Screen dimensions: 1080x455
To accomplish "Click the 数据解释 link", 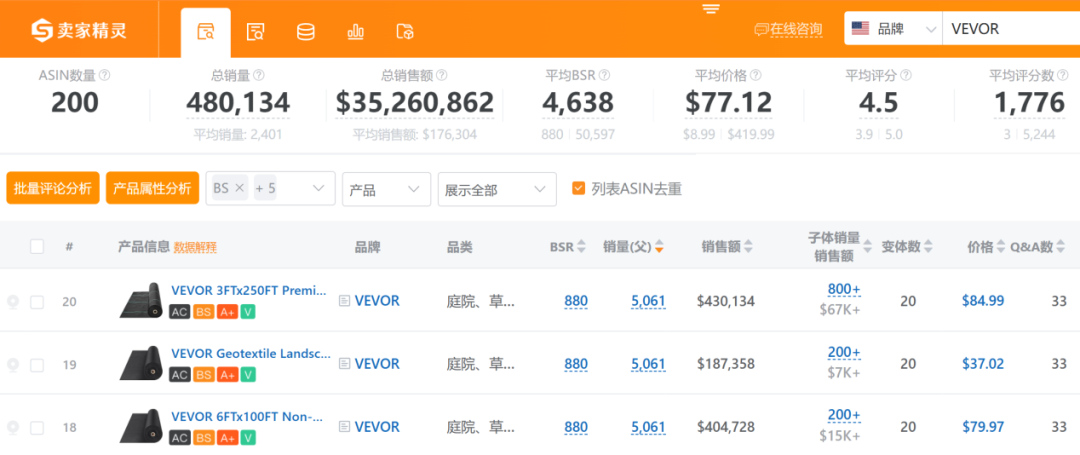I will click(196, 248).
